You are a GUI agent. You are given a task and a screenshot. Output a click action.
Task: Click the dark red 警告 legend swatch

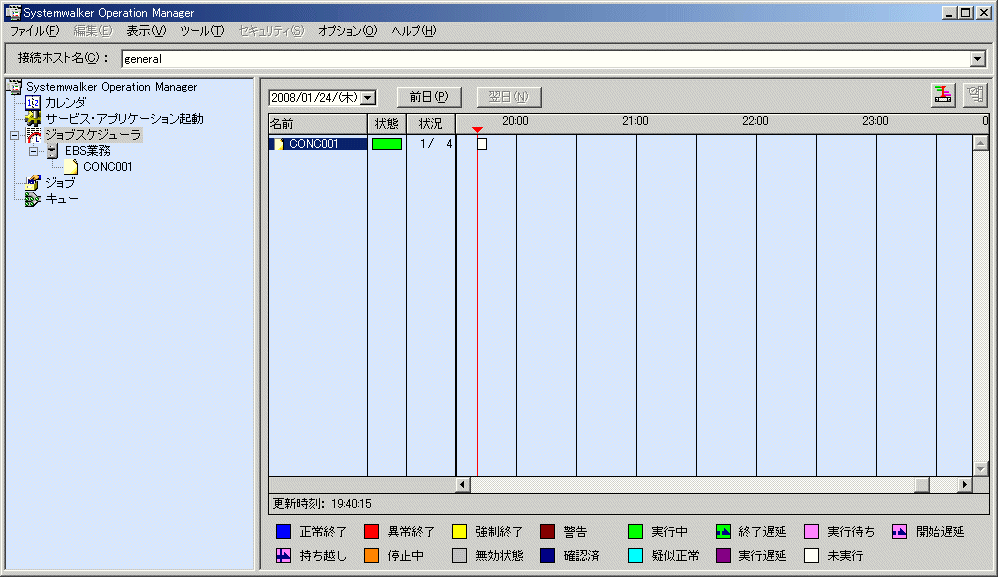pos(547,531)
